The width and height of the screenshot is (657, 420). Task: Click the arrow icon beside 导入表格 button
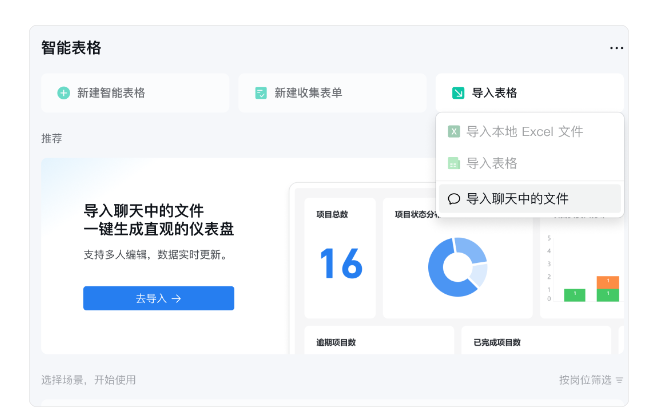458,93
